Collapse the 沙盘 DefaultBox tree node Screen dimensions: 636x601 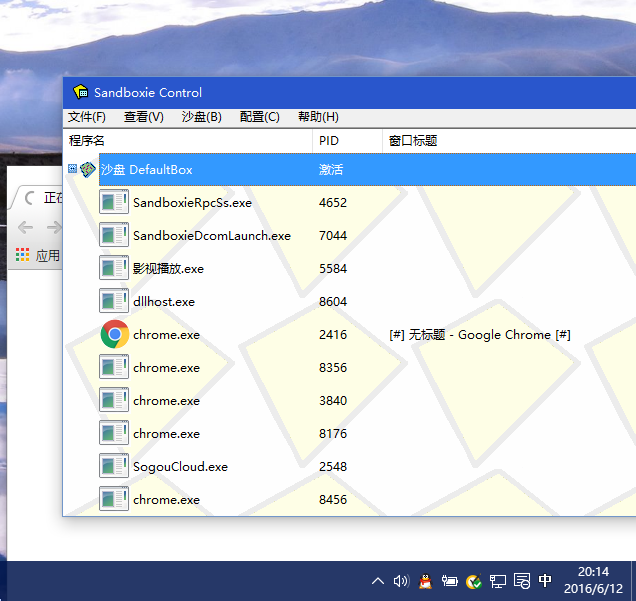coord(72,168)
